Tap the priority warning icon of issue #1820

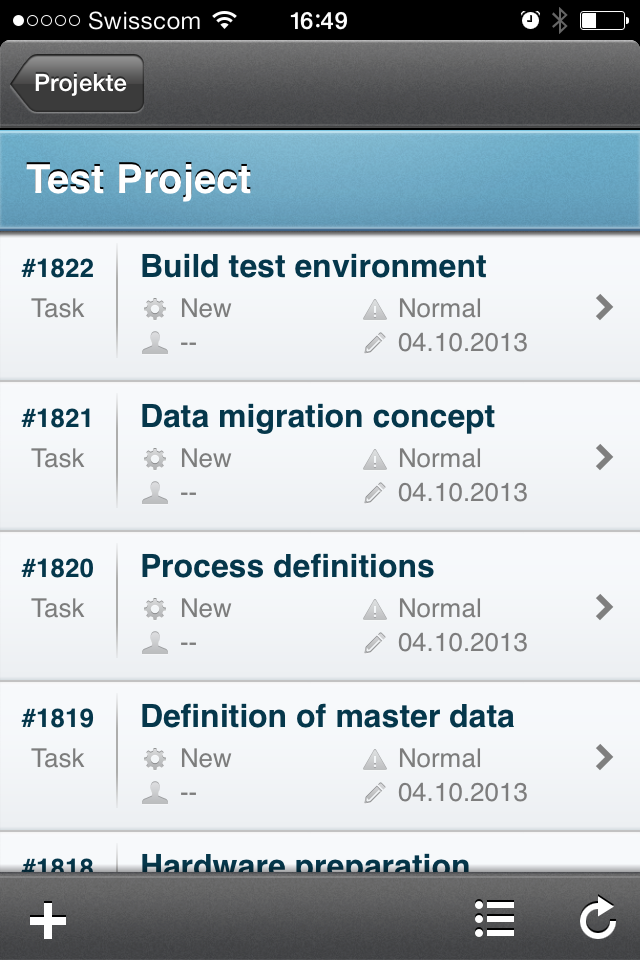coord(375,609)
